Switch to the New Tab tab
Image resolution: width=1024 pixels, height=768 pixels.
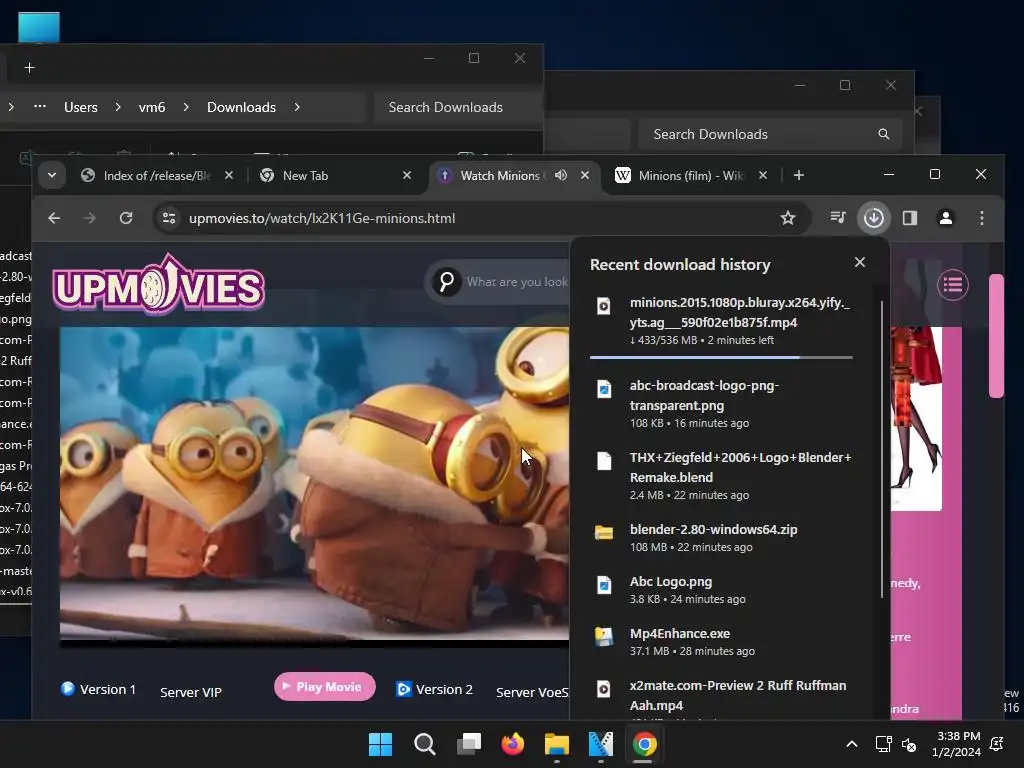(x=336, y=176)
